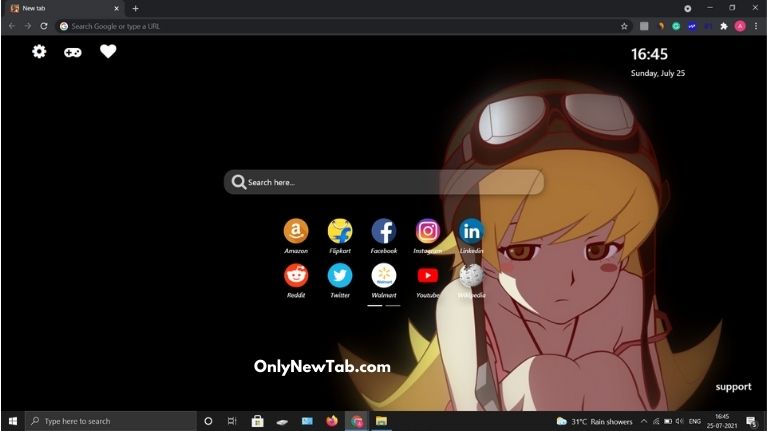Show hidden system tray icons
This screenshot has height=431, width=768.
pos(644,421)
